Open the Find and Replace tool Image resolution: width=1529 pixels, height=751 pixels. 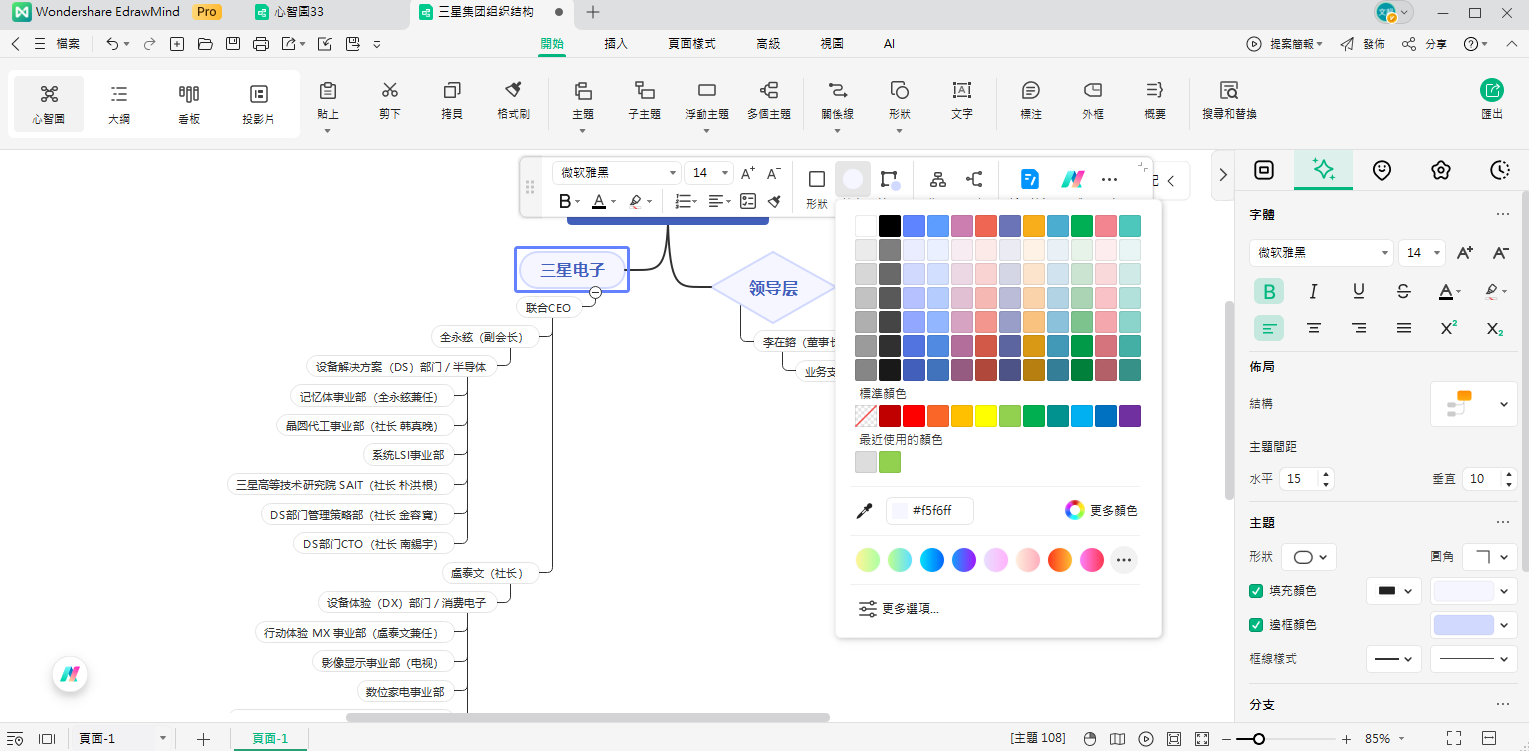(1229, 92)
